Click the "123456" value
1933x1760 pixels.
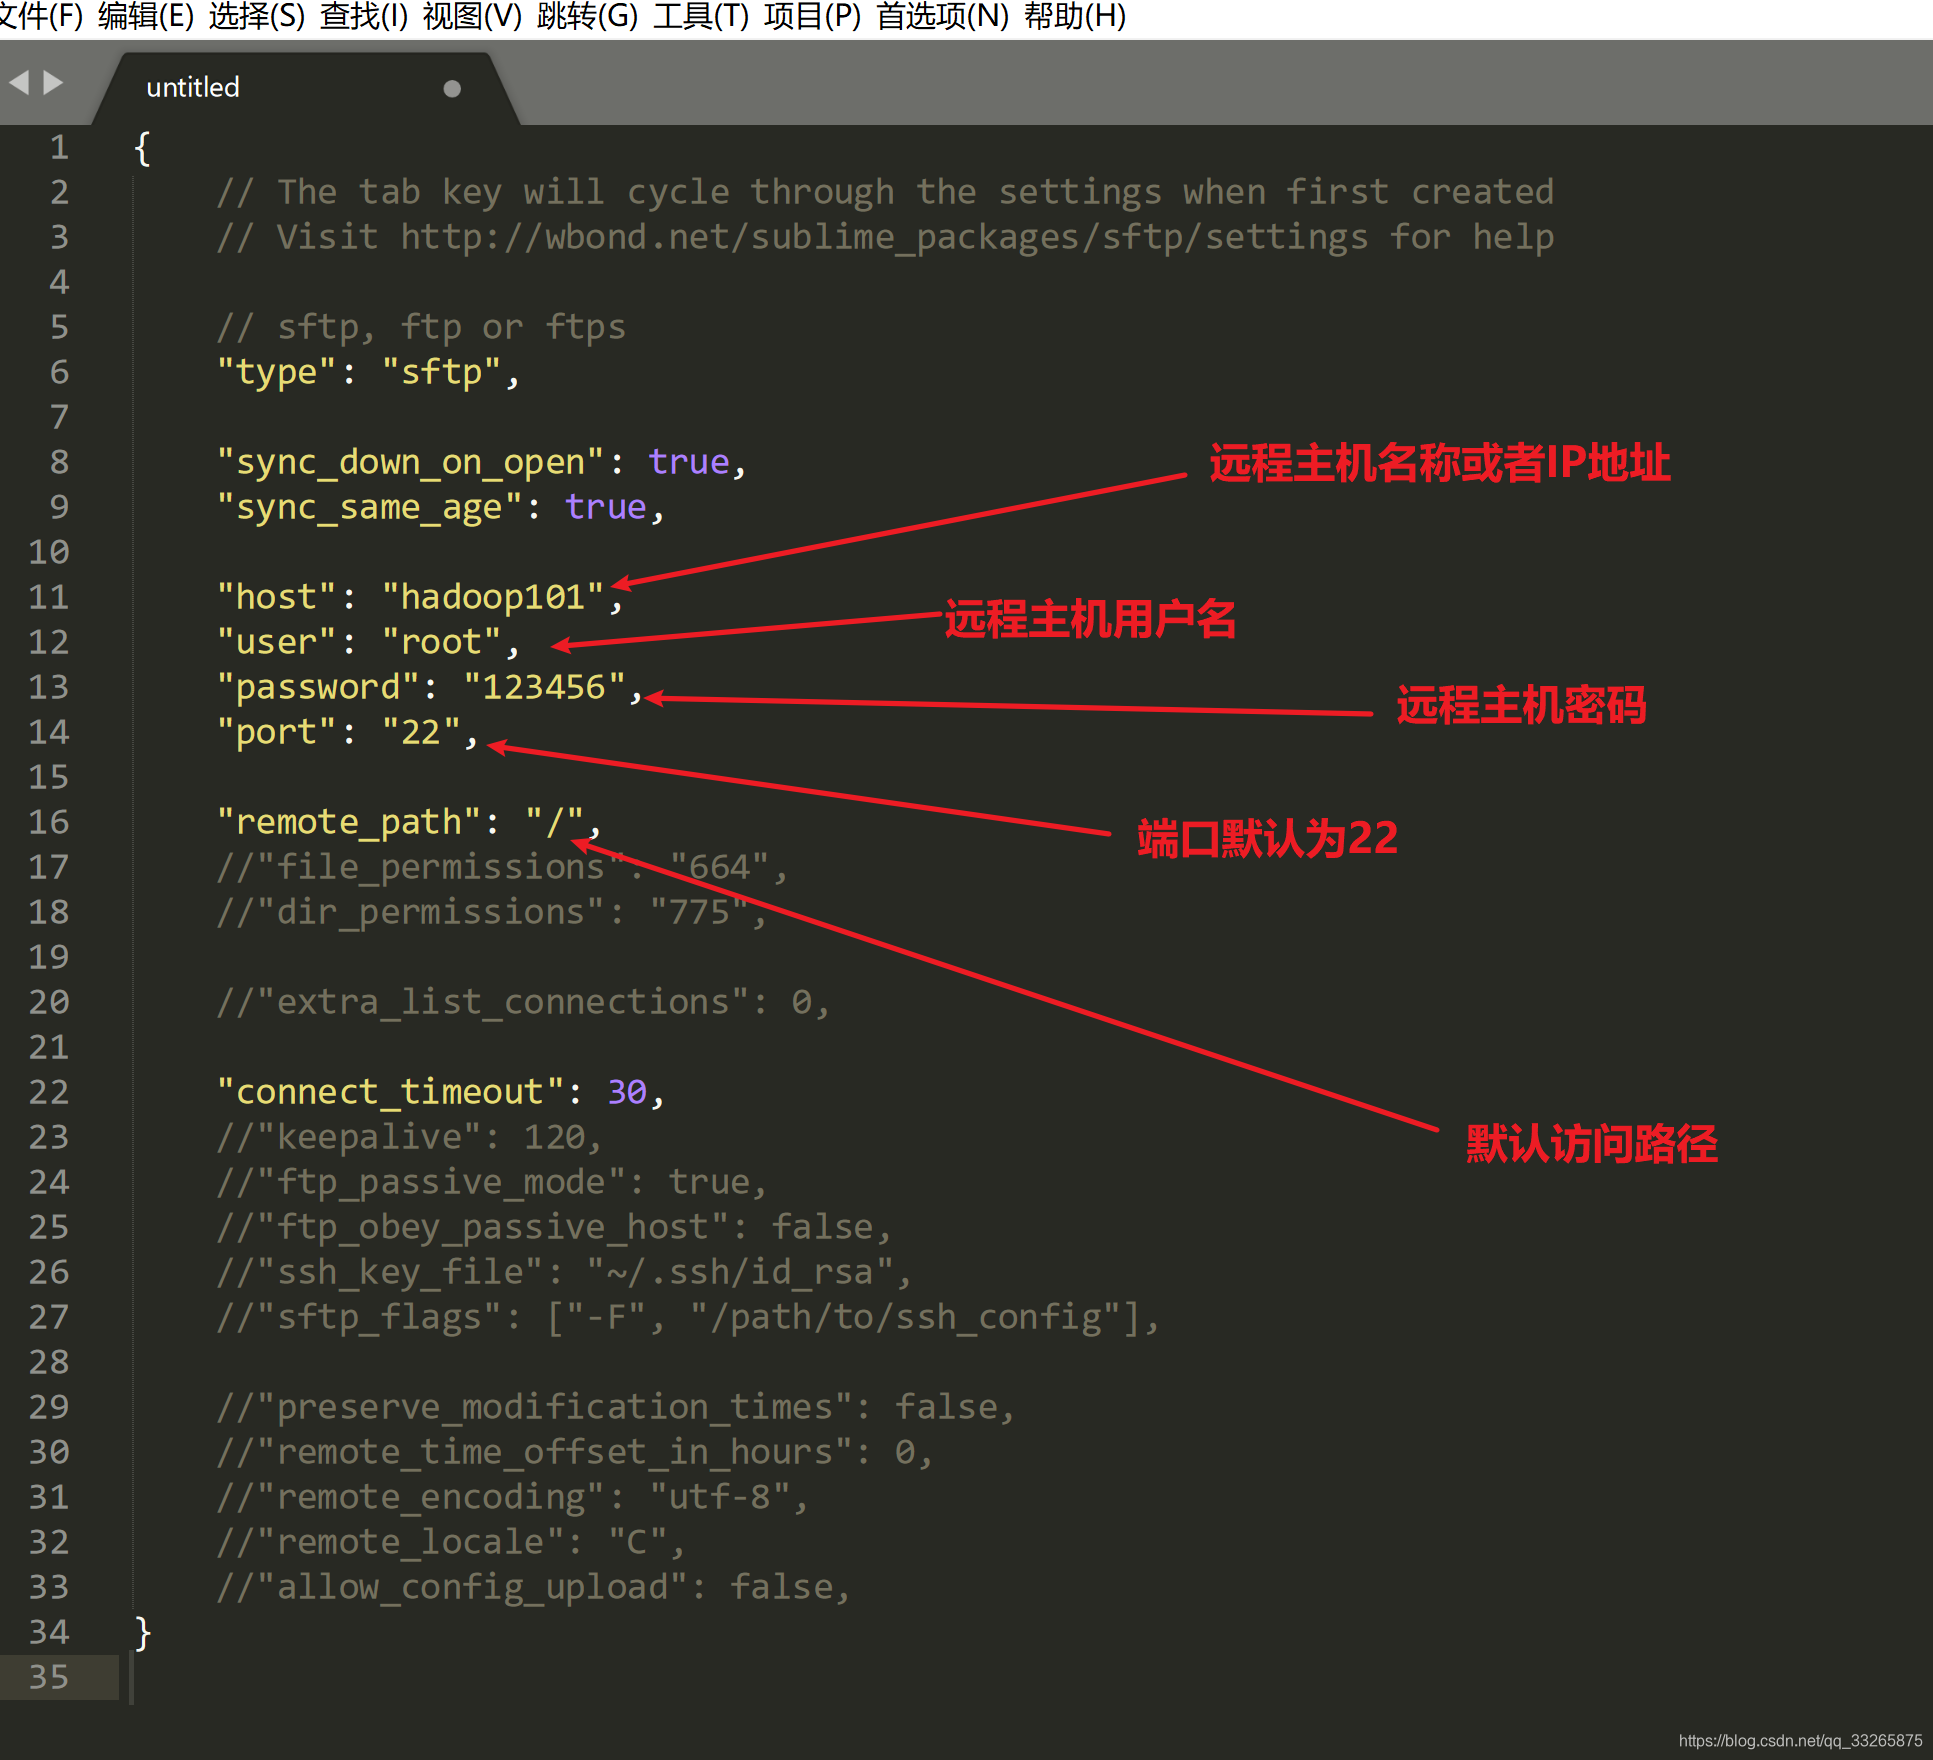(x=544, y=687)
